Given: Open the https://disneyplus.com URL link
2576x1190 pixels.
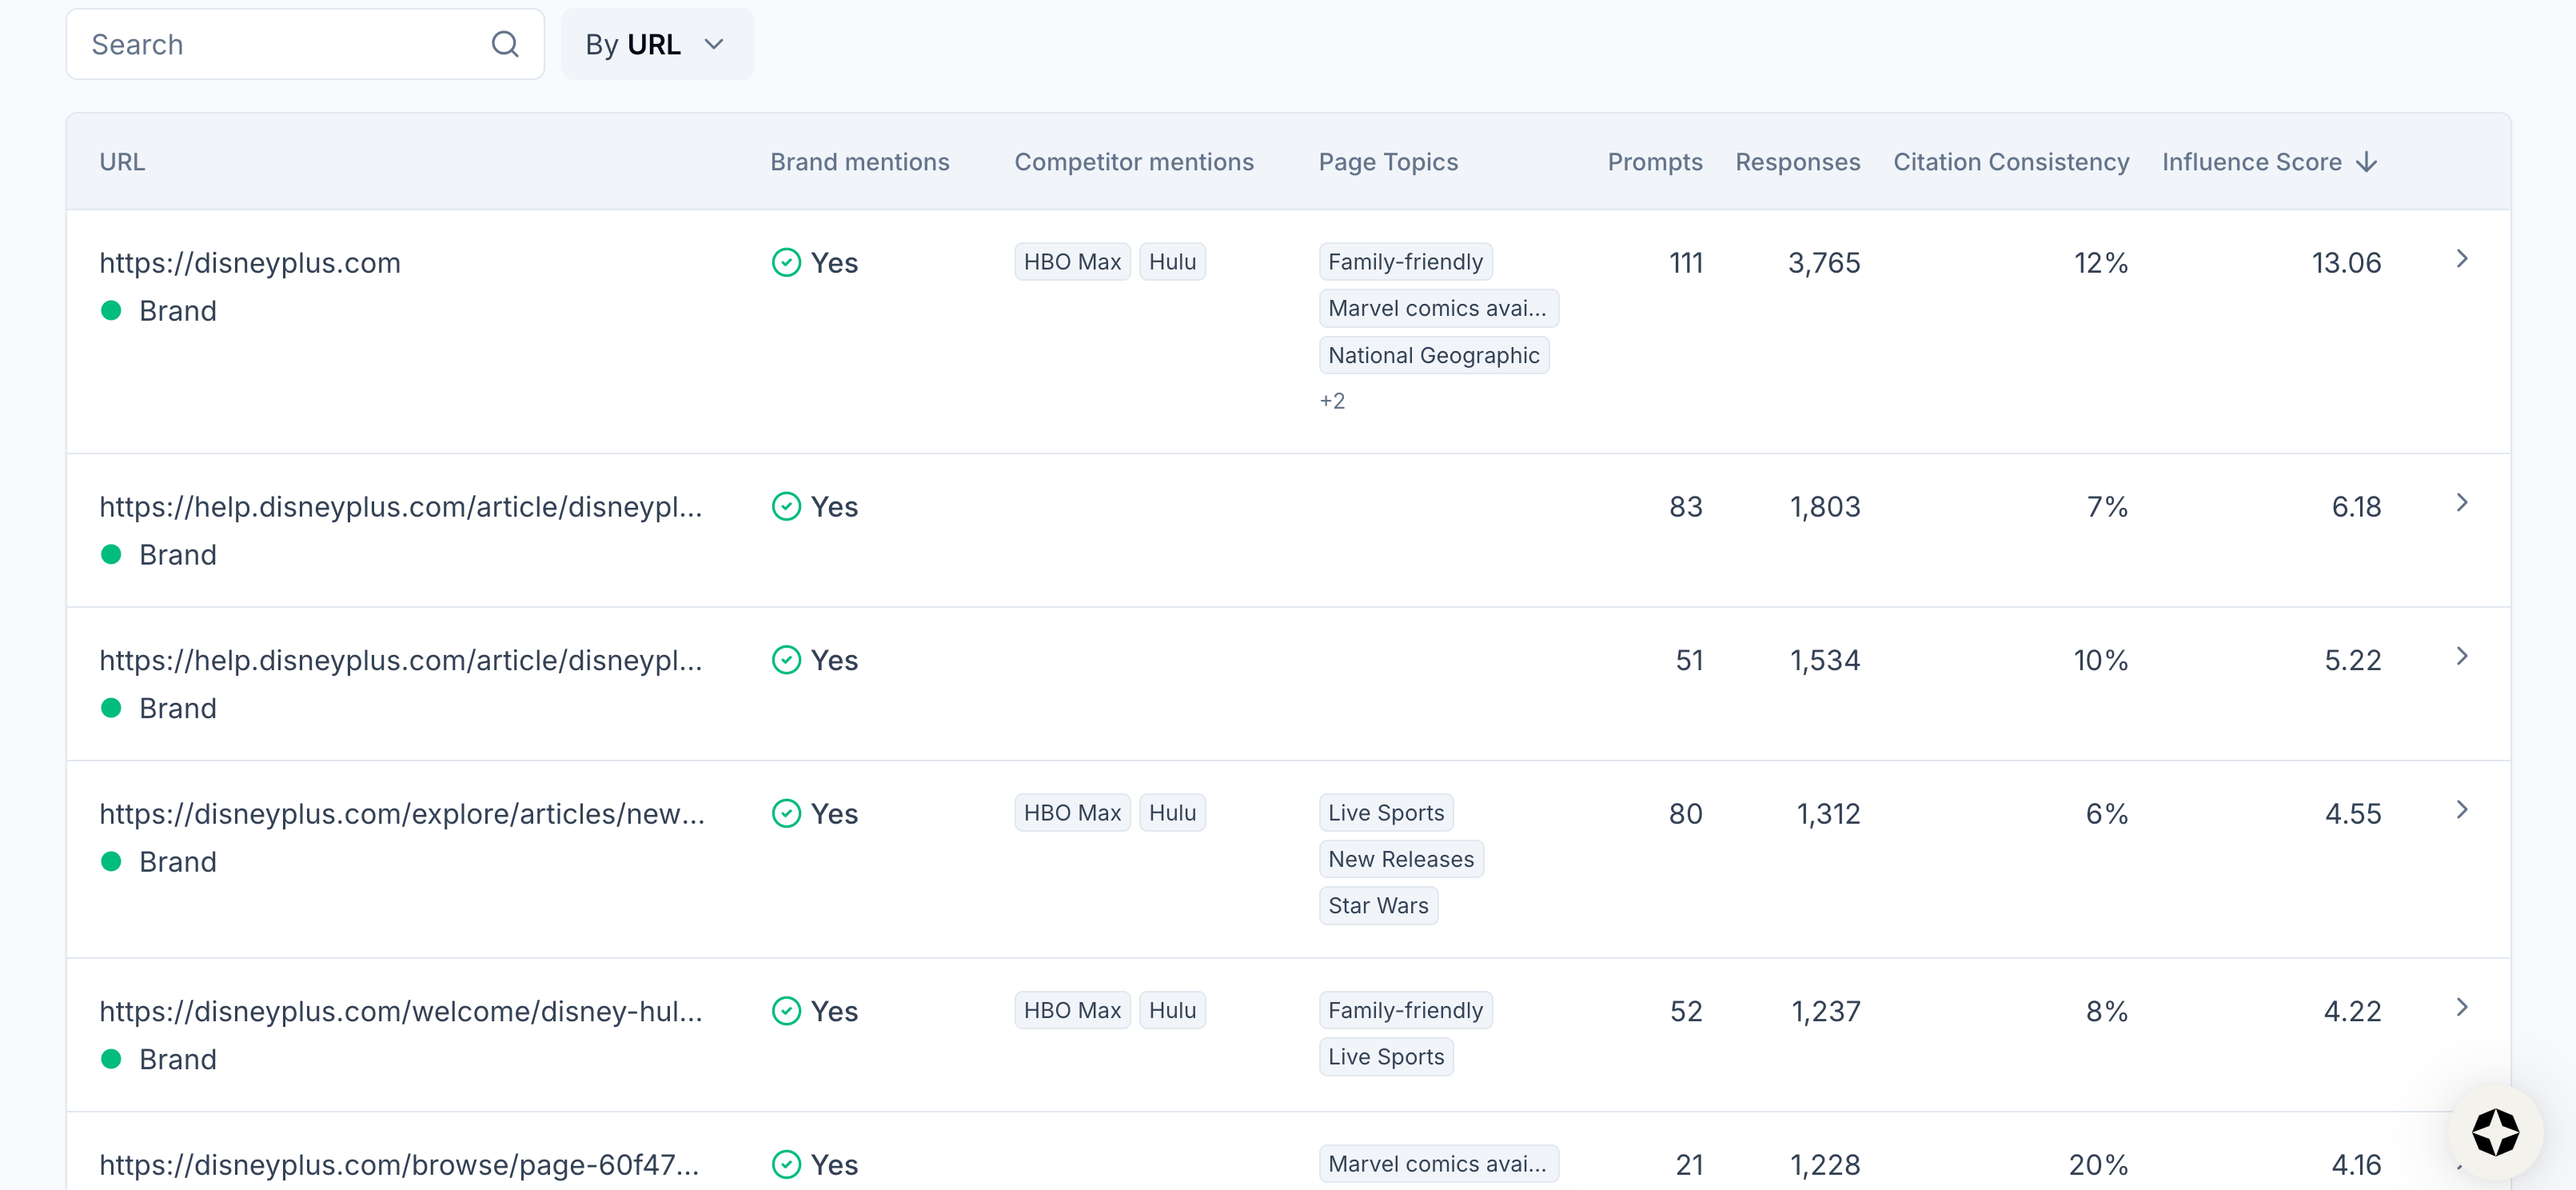Looking at the screenshot, I should [x=250, y=262].
